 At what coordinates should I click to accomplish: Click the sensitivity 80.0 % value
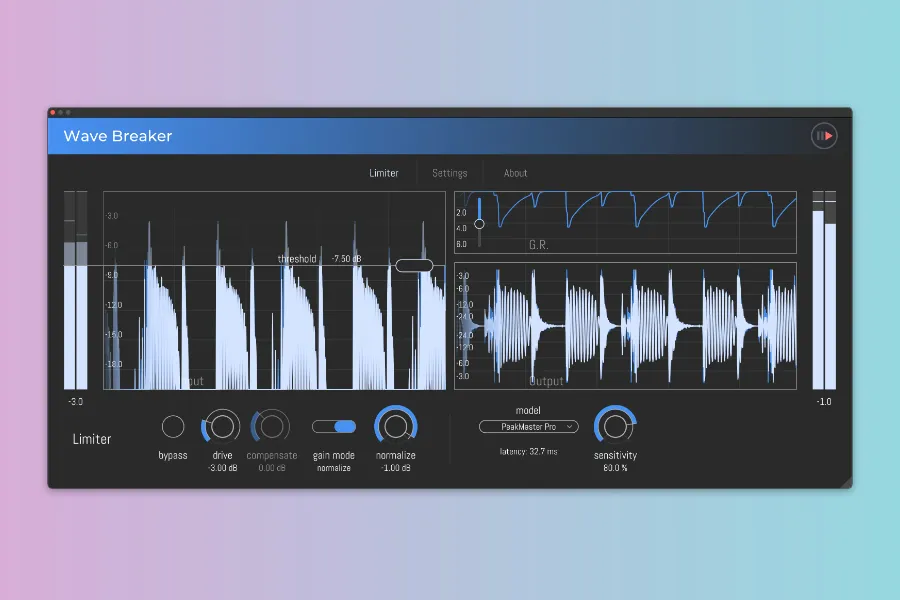tap(615, 468)
